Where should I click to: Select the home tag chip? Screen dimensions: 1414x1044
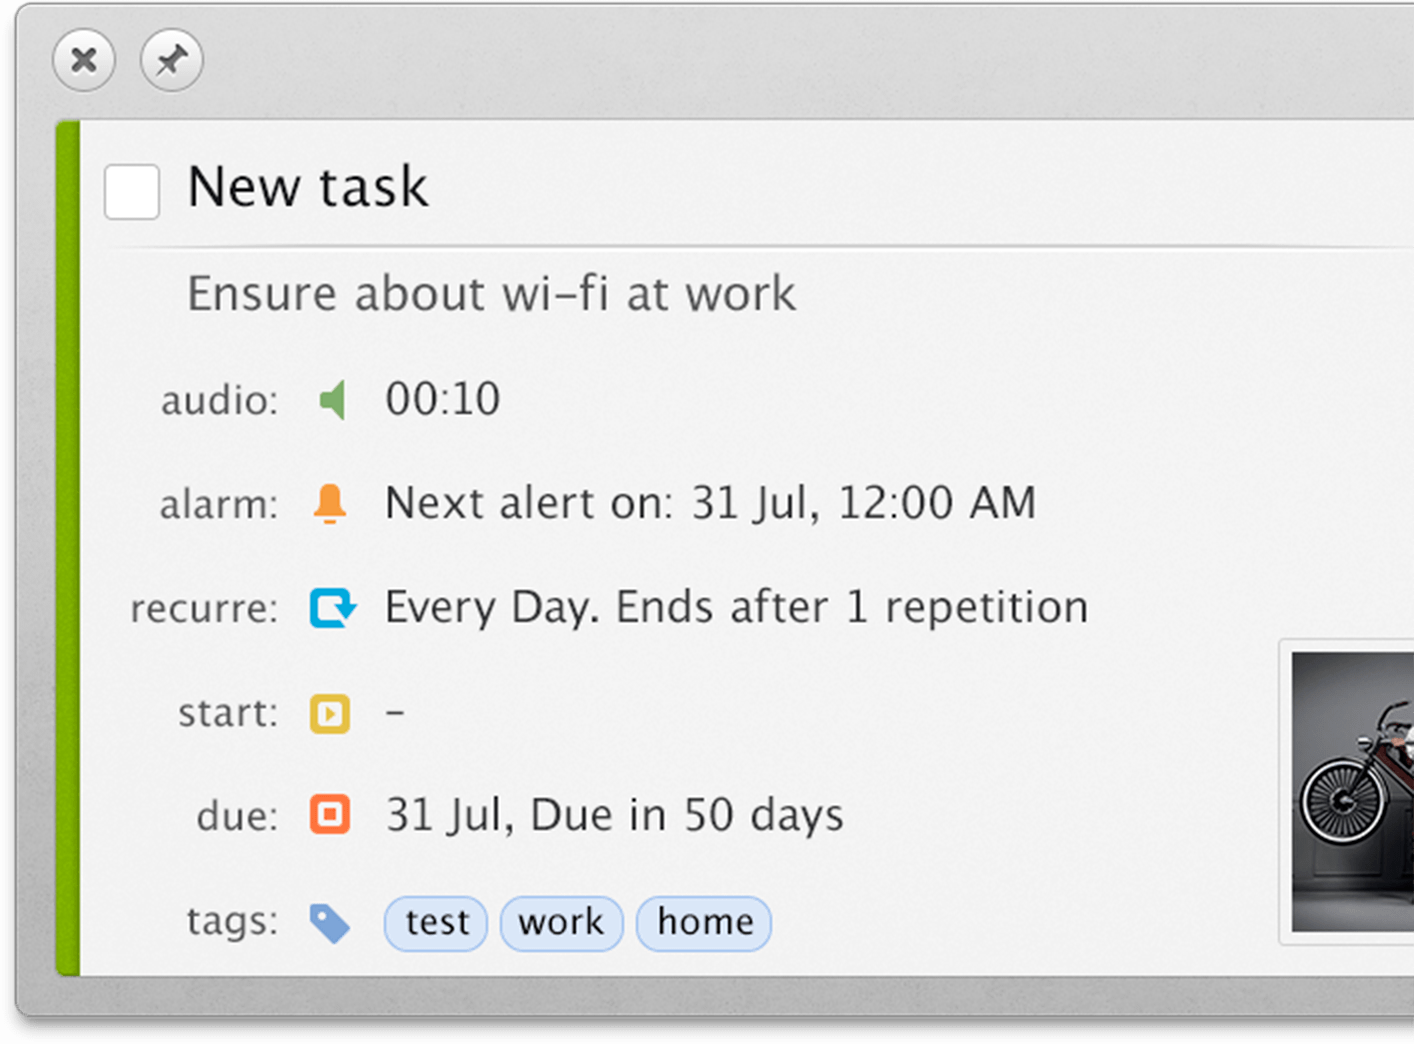(703, 923)
